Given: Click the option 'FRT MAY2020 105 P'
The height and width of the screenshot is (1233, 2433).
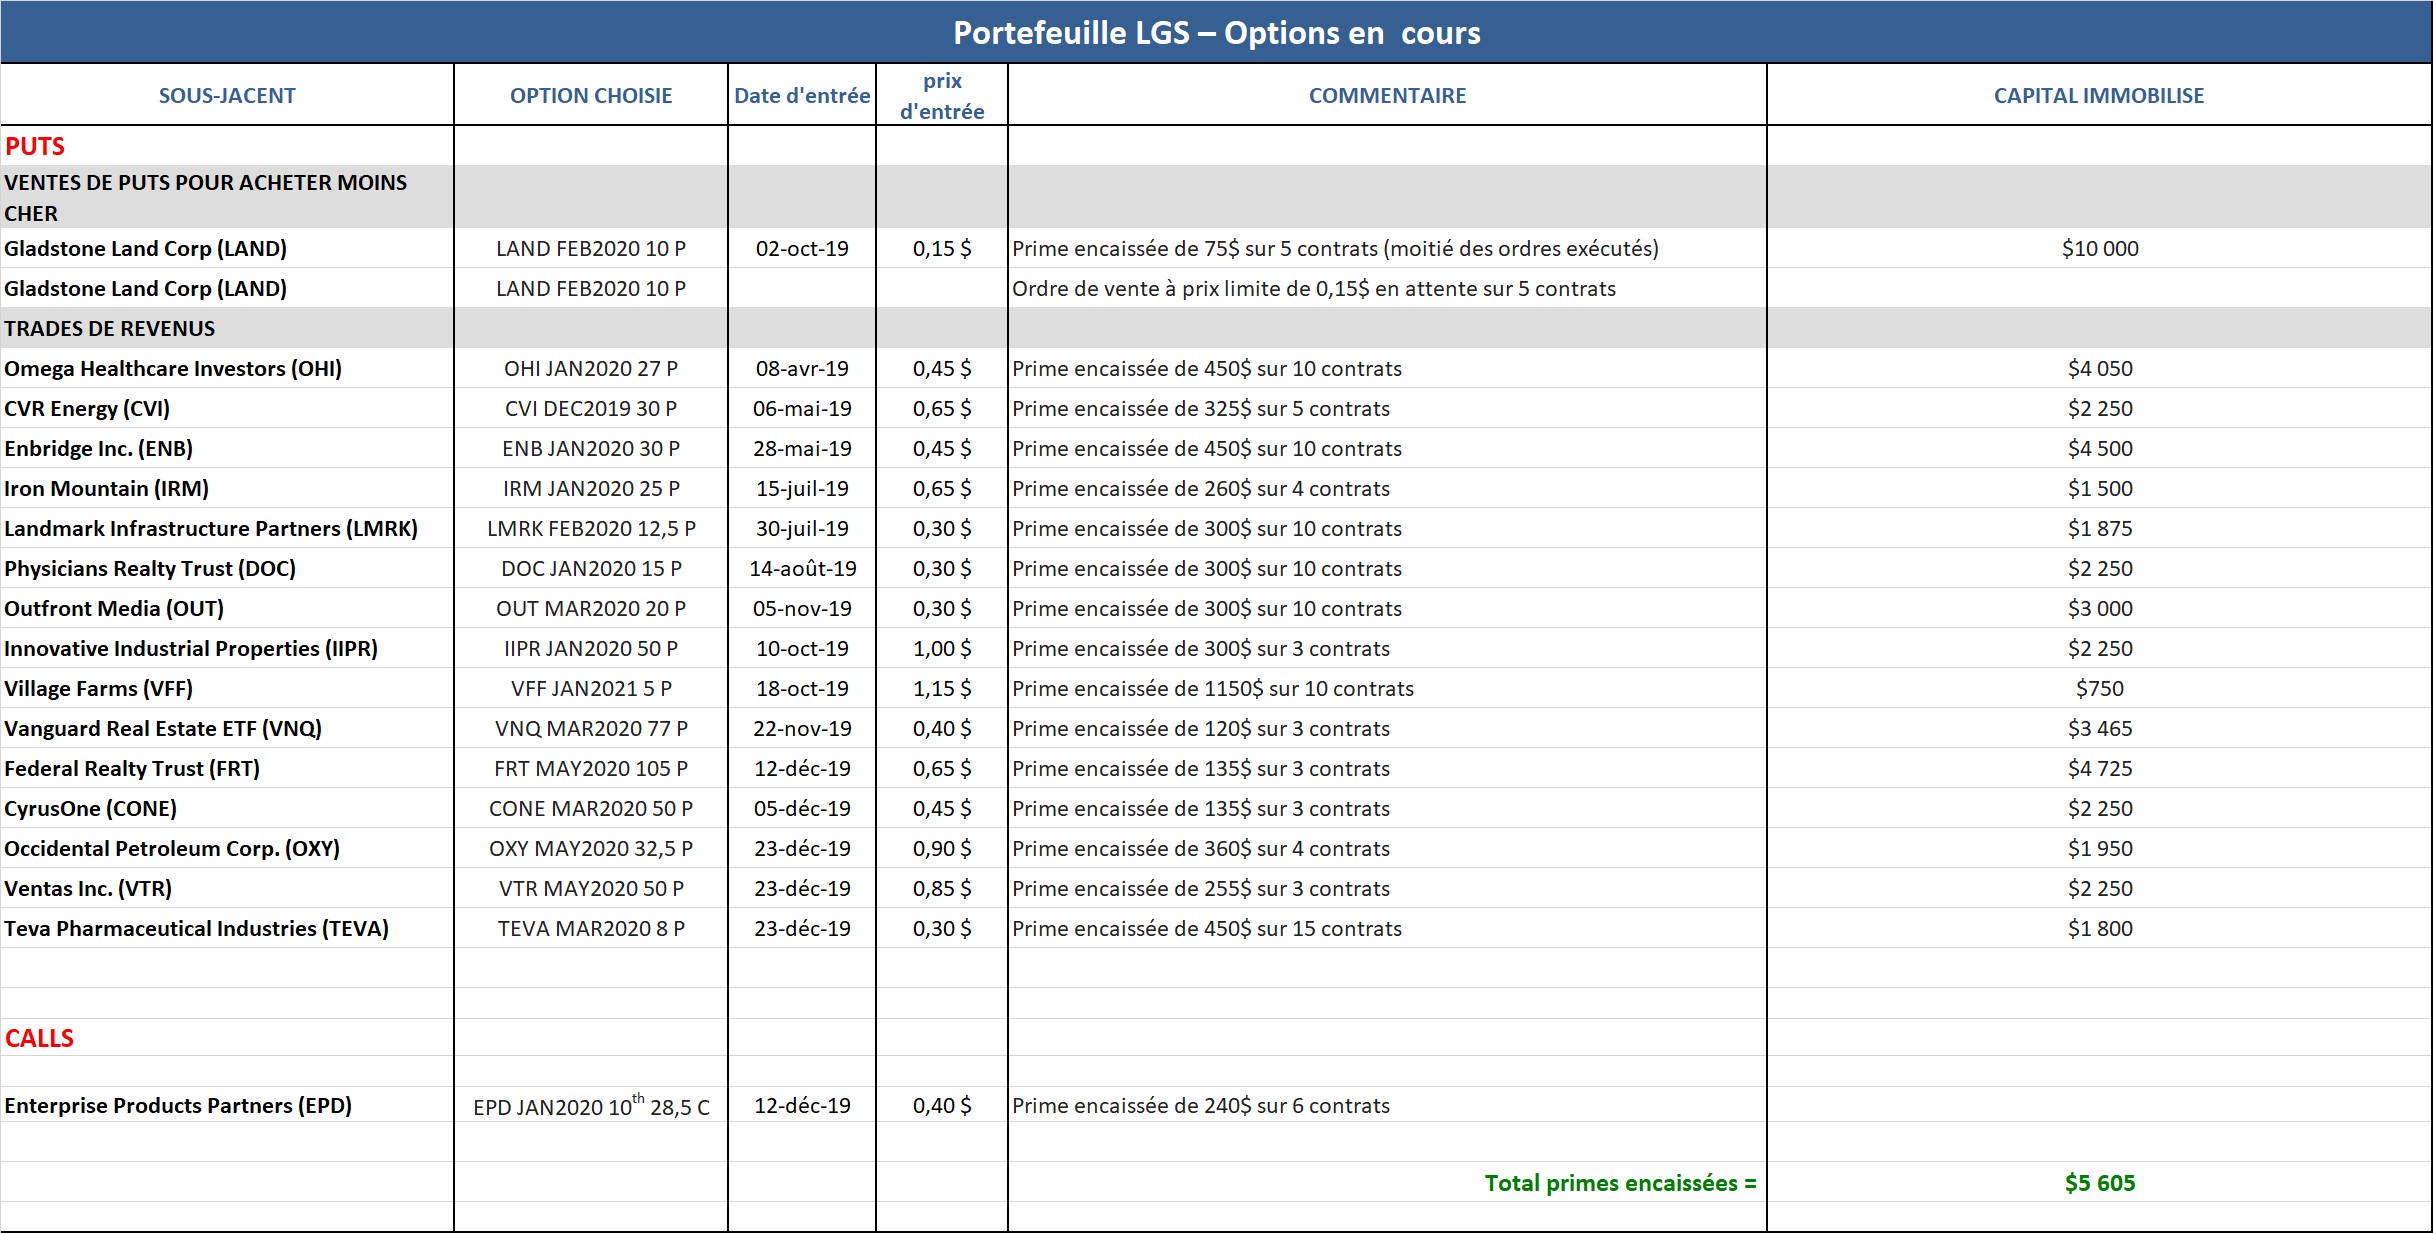Looking at the screenshot, I should click(x=591, y=768).
